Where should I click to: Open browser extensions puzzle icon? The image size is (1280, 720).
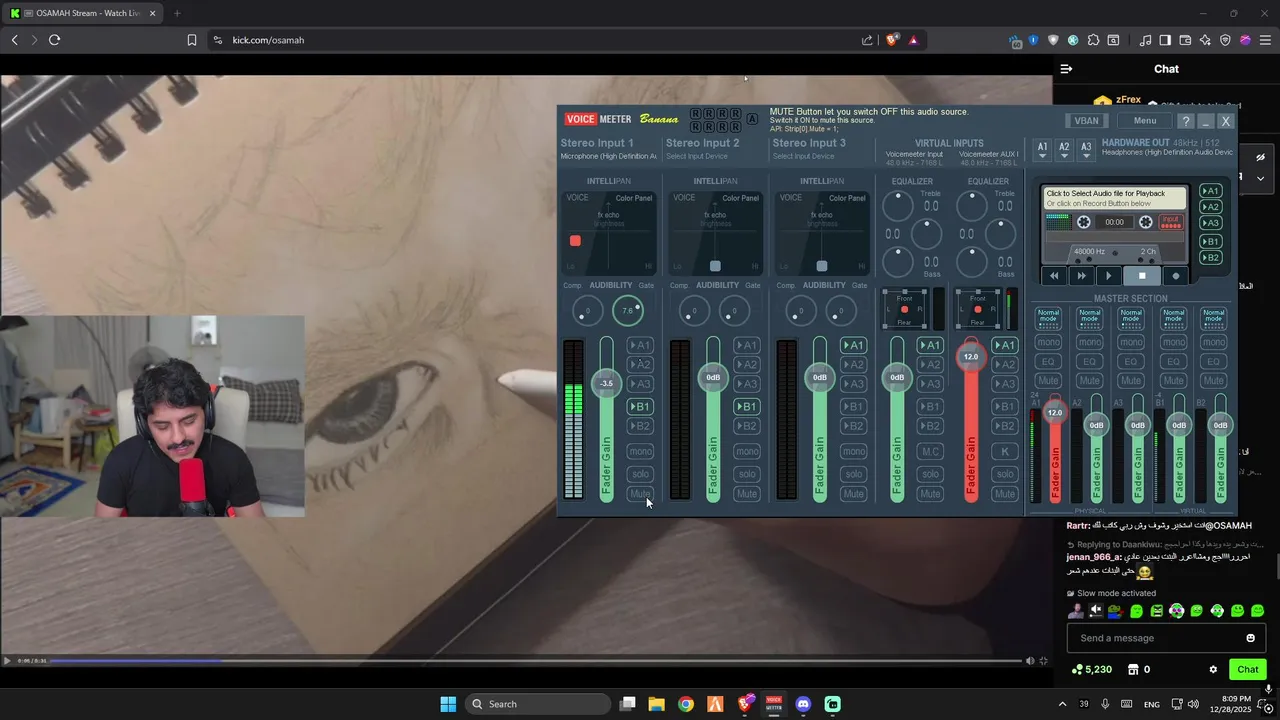point(1093,40)
